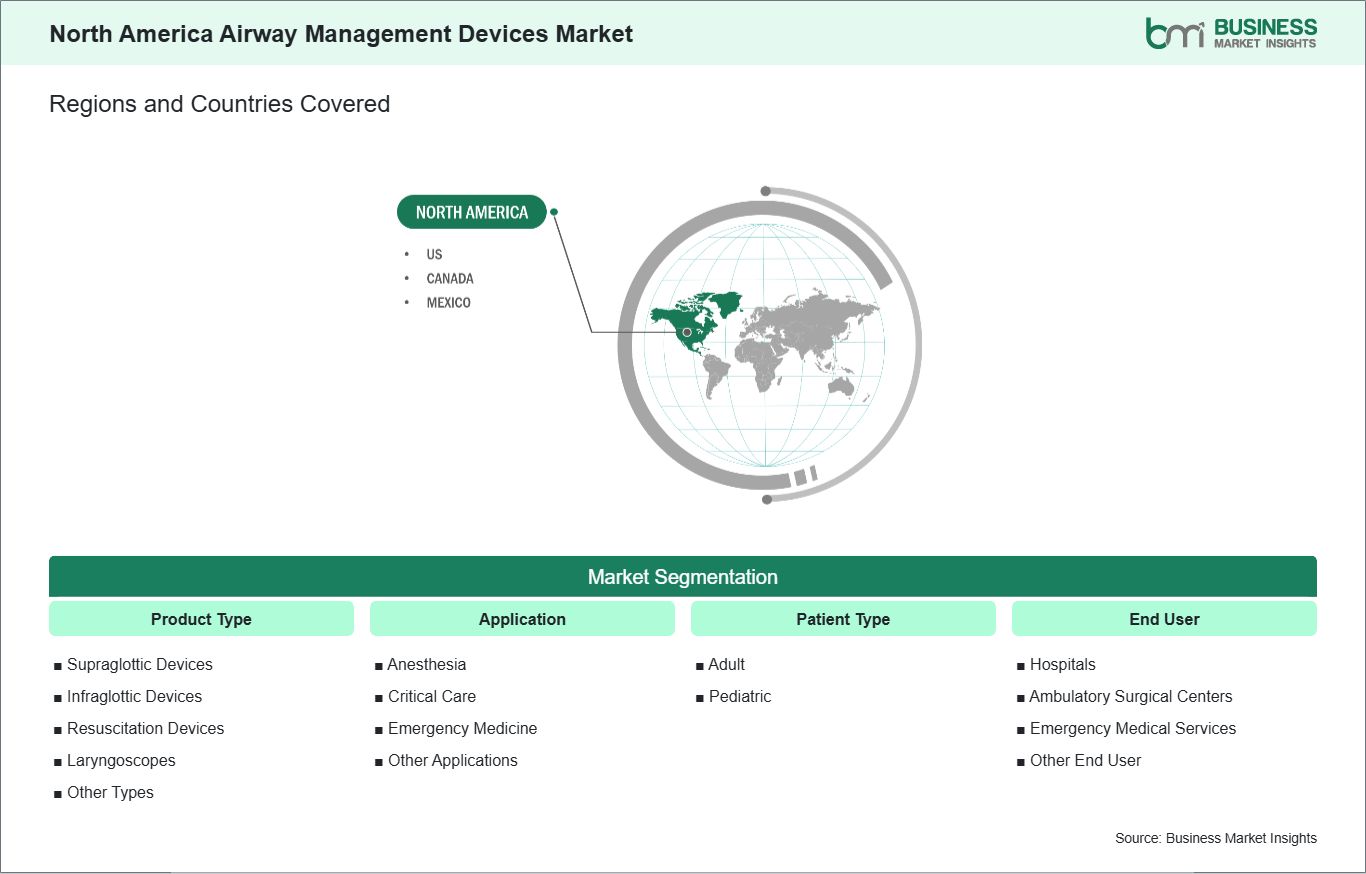Click 'Source: Business Market Insights' text
The width and height of the screenshot is (1366, 874).
(1216, 838)
